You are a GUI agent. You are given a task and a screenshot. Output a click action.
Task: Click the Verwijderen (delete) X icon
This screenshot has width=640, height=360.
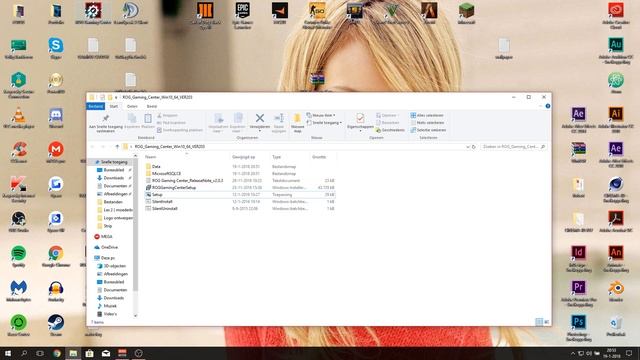[x=260, y=118]
